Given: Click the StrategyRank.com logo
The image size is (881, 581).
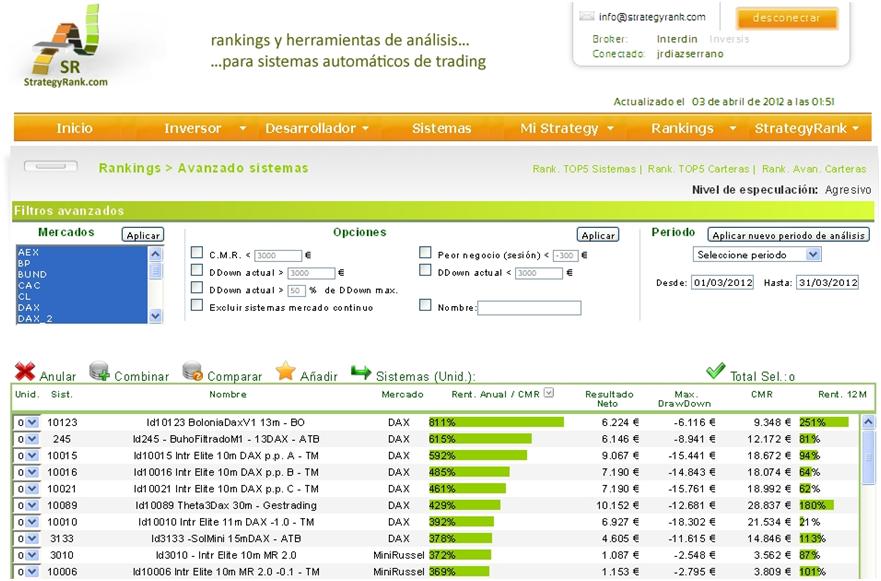Looking at the screenshot, I should (x=66, y=47).
